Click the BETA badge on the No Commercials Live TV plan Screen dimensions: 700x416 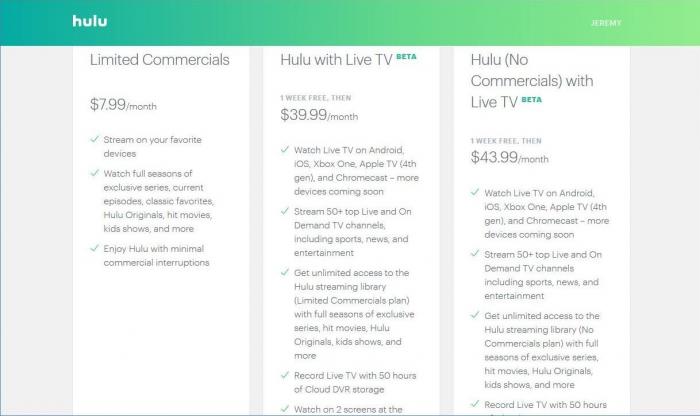coord(532,100)
